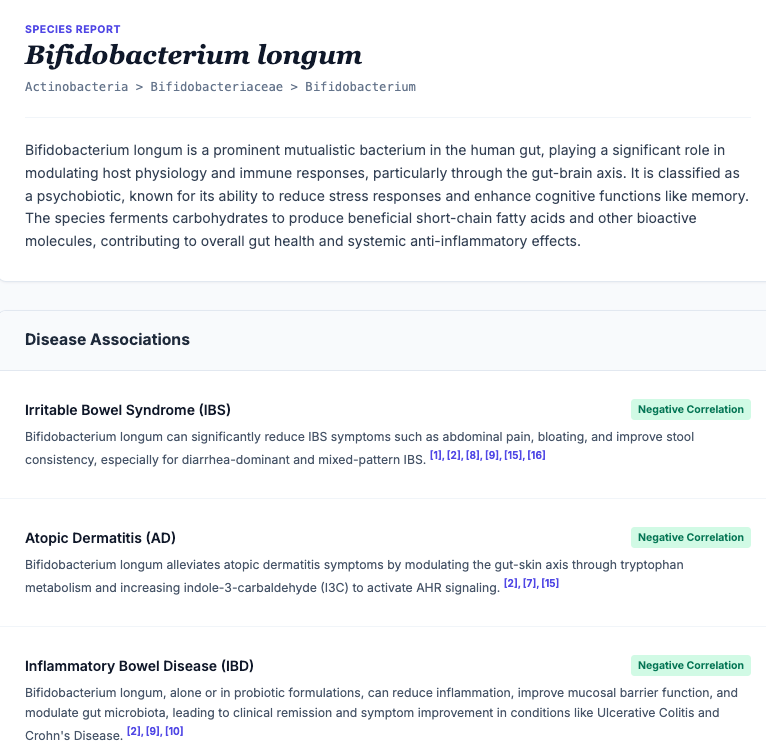Open citation [1] in the IBS entry
The width and height of the screenshot is (766, 749).
[436, 456]
